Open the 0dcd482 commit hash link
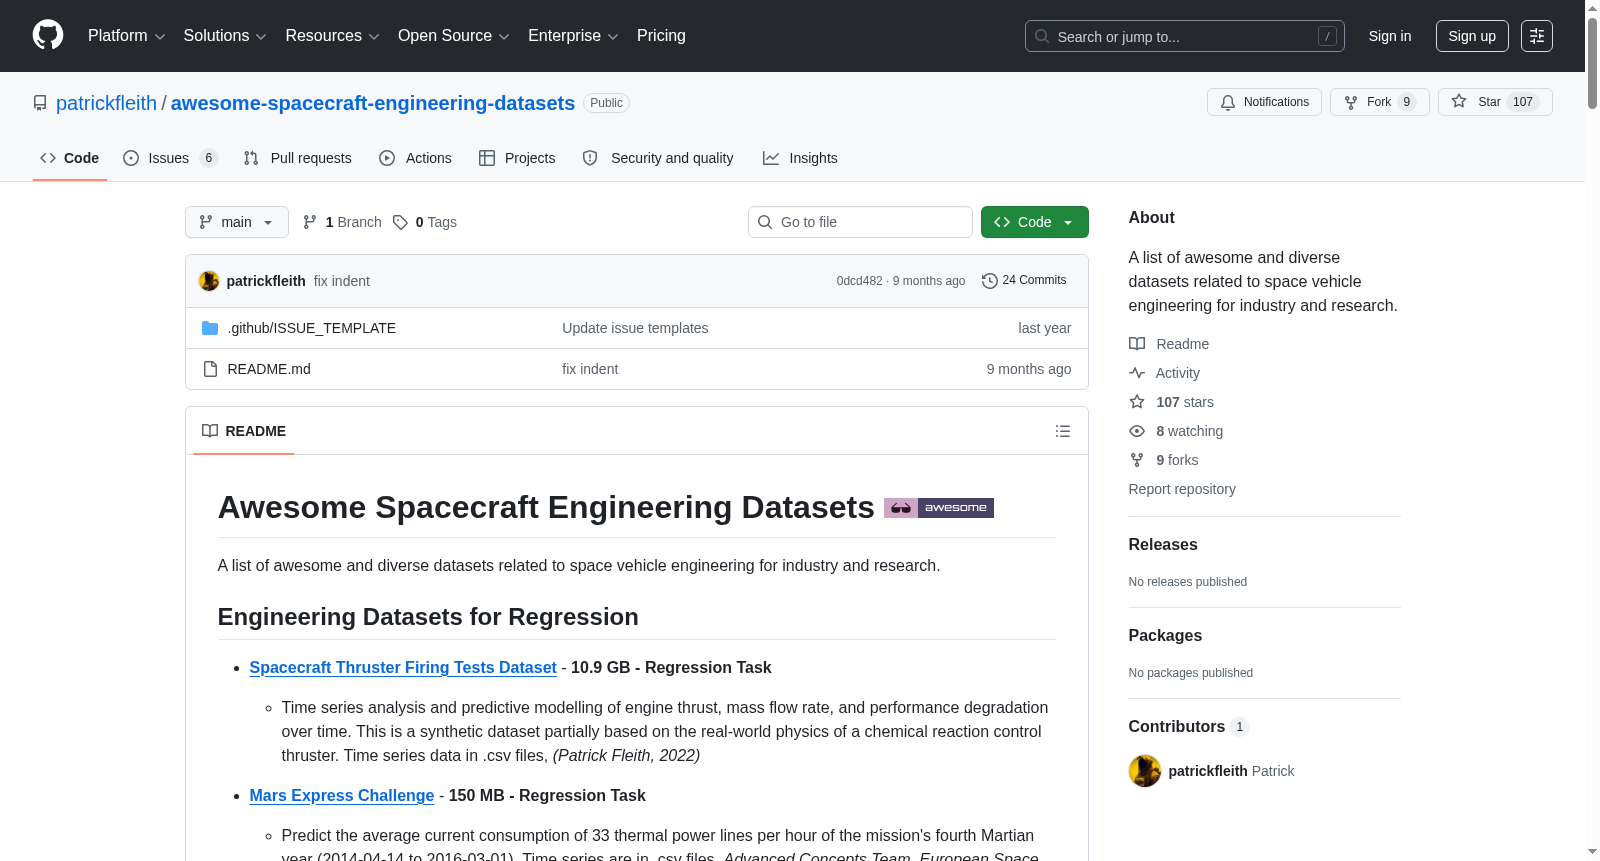Viewport: 1600px width, 861px height. pos(860,281)
